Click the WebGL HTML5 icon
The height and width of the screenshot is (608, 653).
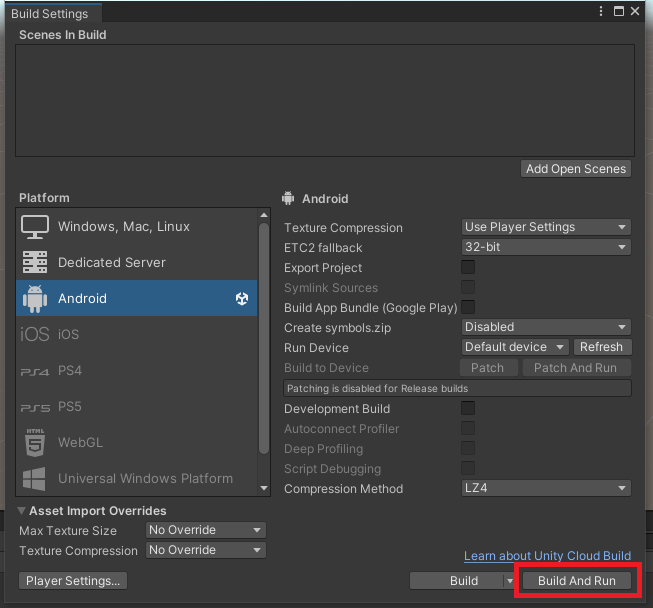click(x=35, y=443)
